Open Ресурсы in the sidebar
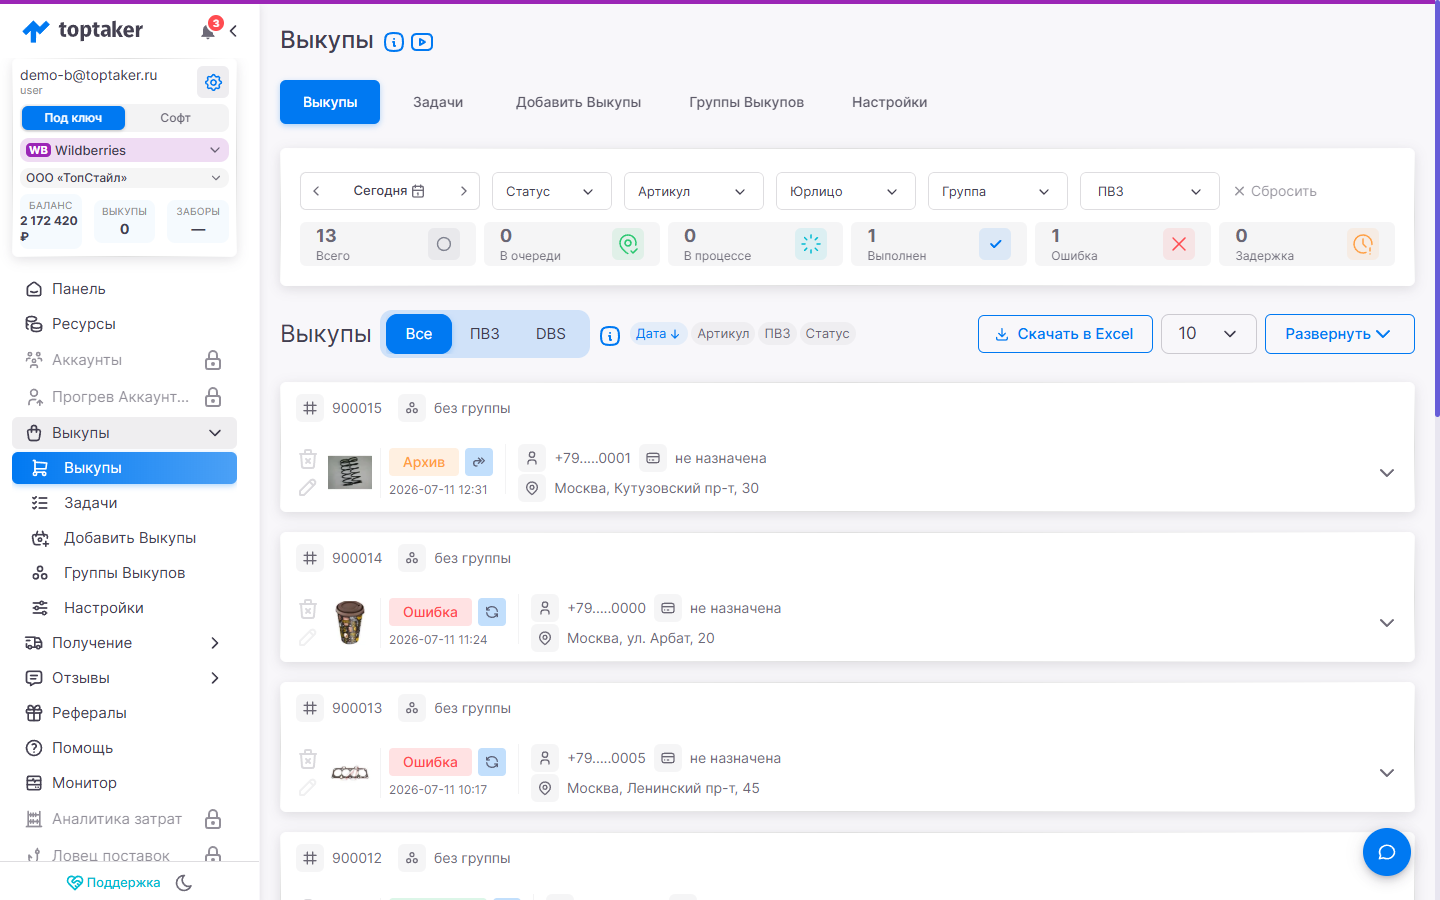Viewport: 1440px width, 900px height. point(124,324)
